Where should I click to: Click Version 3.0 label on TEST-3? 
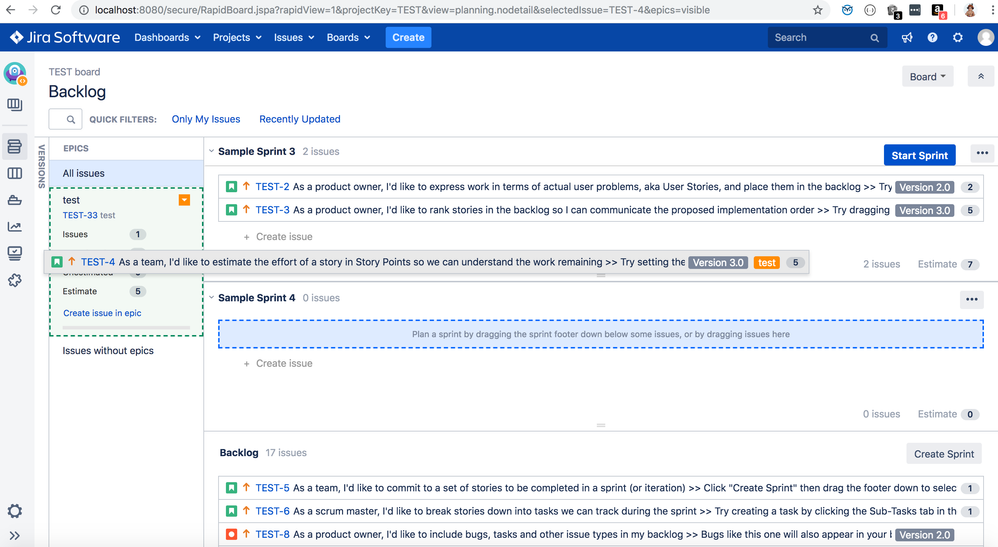pyautogui.click(x=924, y=210)
